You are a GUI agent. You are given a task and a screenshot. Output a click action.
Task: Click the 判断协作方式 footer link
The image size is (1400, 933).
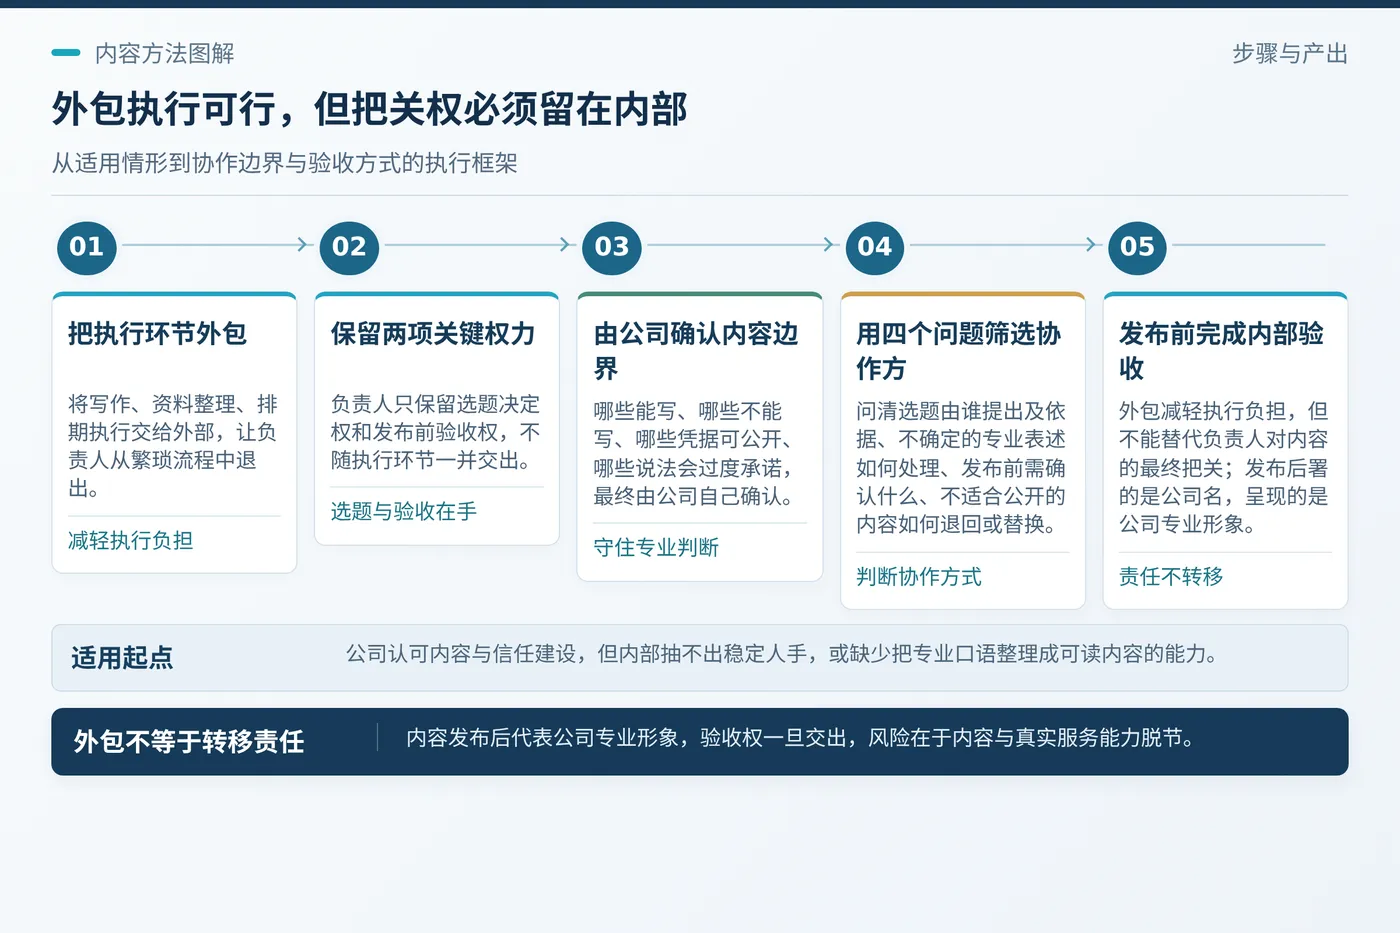point(919,577)
